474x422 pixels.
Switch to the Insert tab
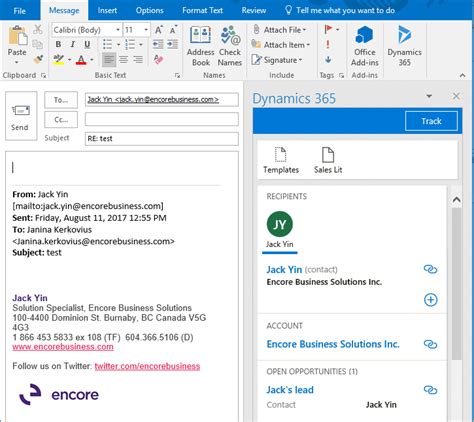click(107, 11)
